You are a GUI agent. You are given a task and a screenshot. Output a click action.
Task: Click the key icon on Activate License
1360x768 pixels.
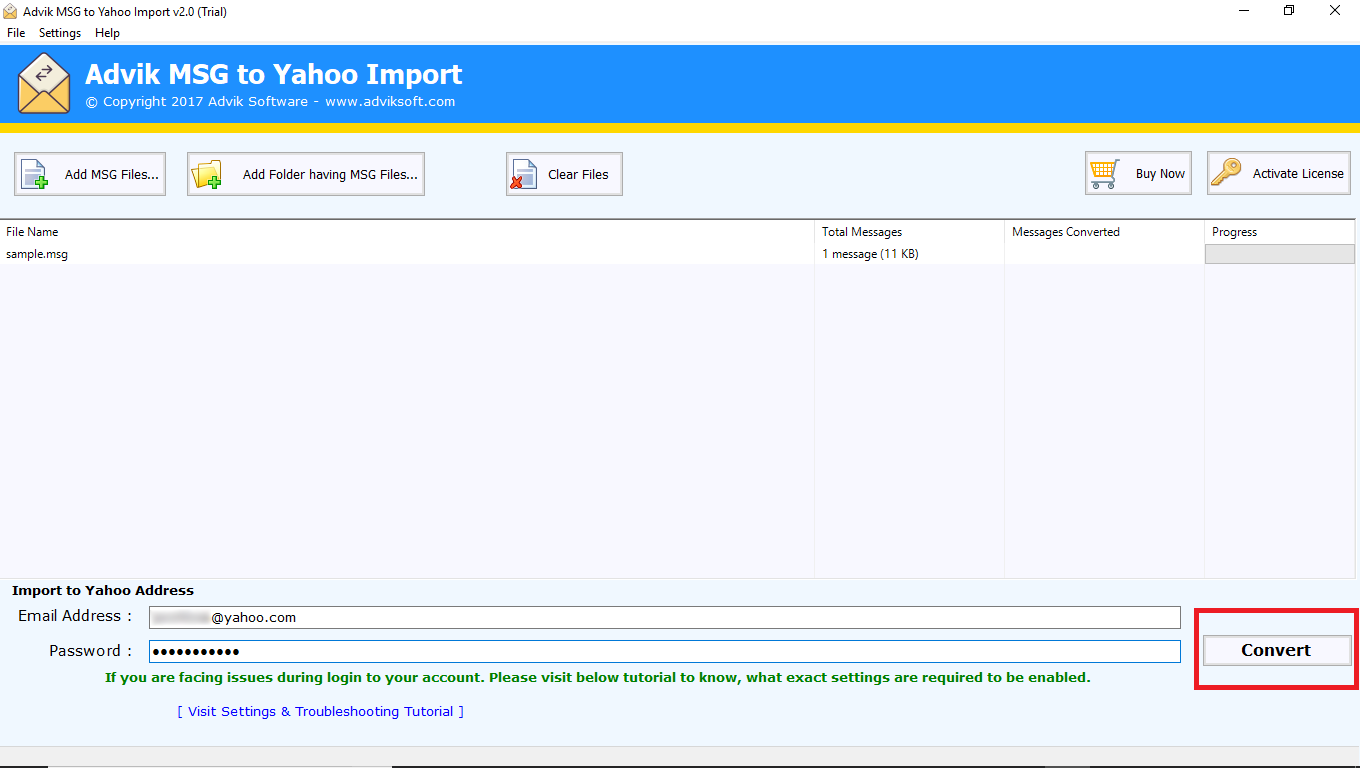pos(1226,173)
